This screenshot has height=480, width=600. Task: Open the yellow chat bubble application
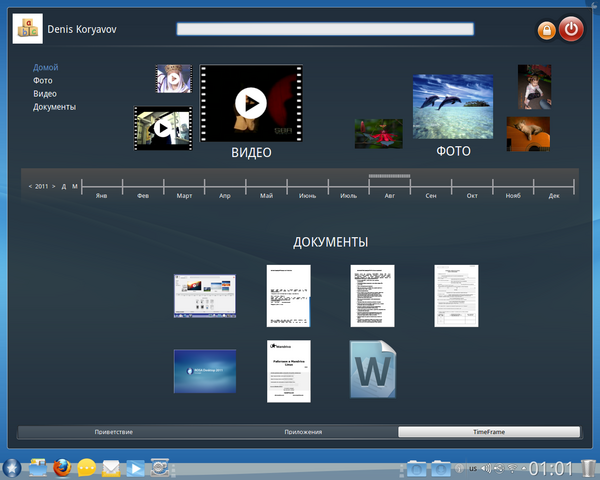tap(87, 467)
